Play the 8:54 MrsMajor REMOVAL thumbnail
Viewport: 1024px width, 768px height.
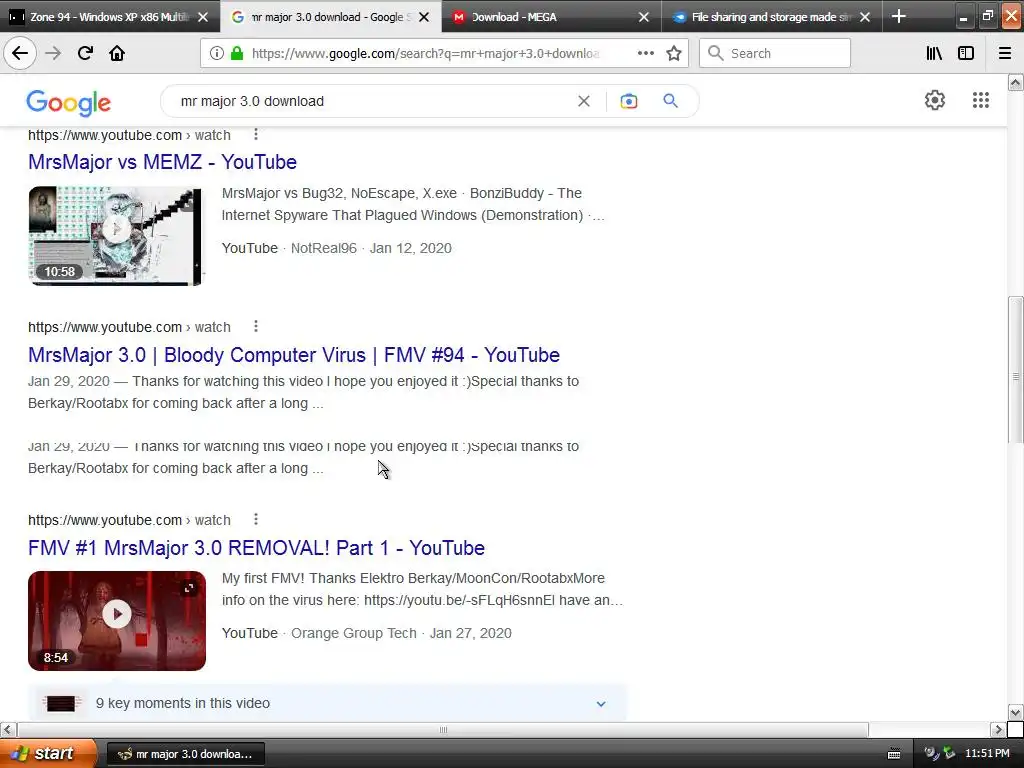click(117, 620)
